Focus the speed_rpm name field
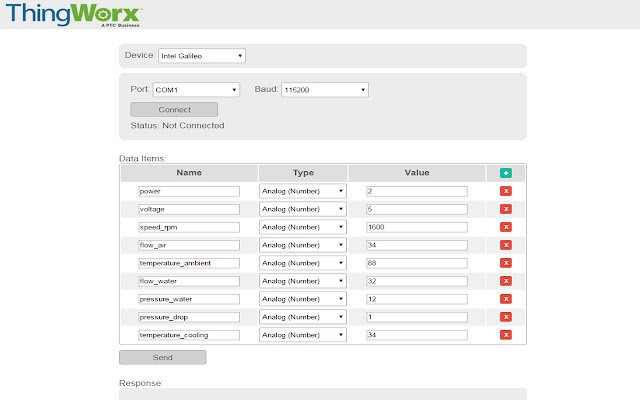640x400 pixels. click(x=189, y=227)
